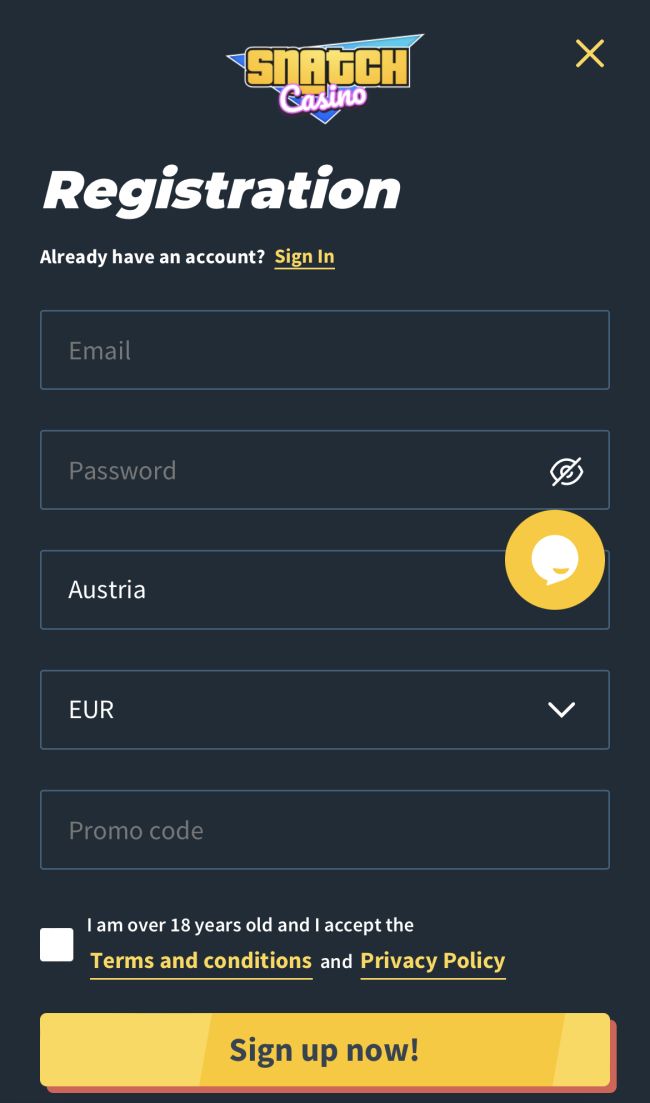The height and width of the screenshot is (1103, 650).
Task: Open the Terms and conditions link
Action: (x=201, y=961)
